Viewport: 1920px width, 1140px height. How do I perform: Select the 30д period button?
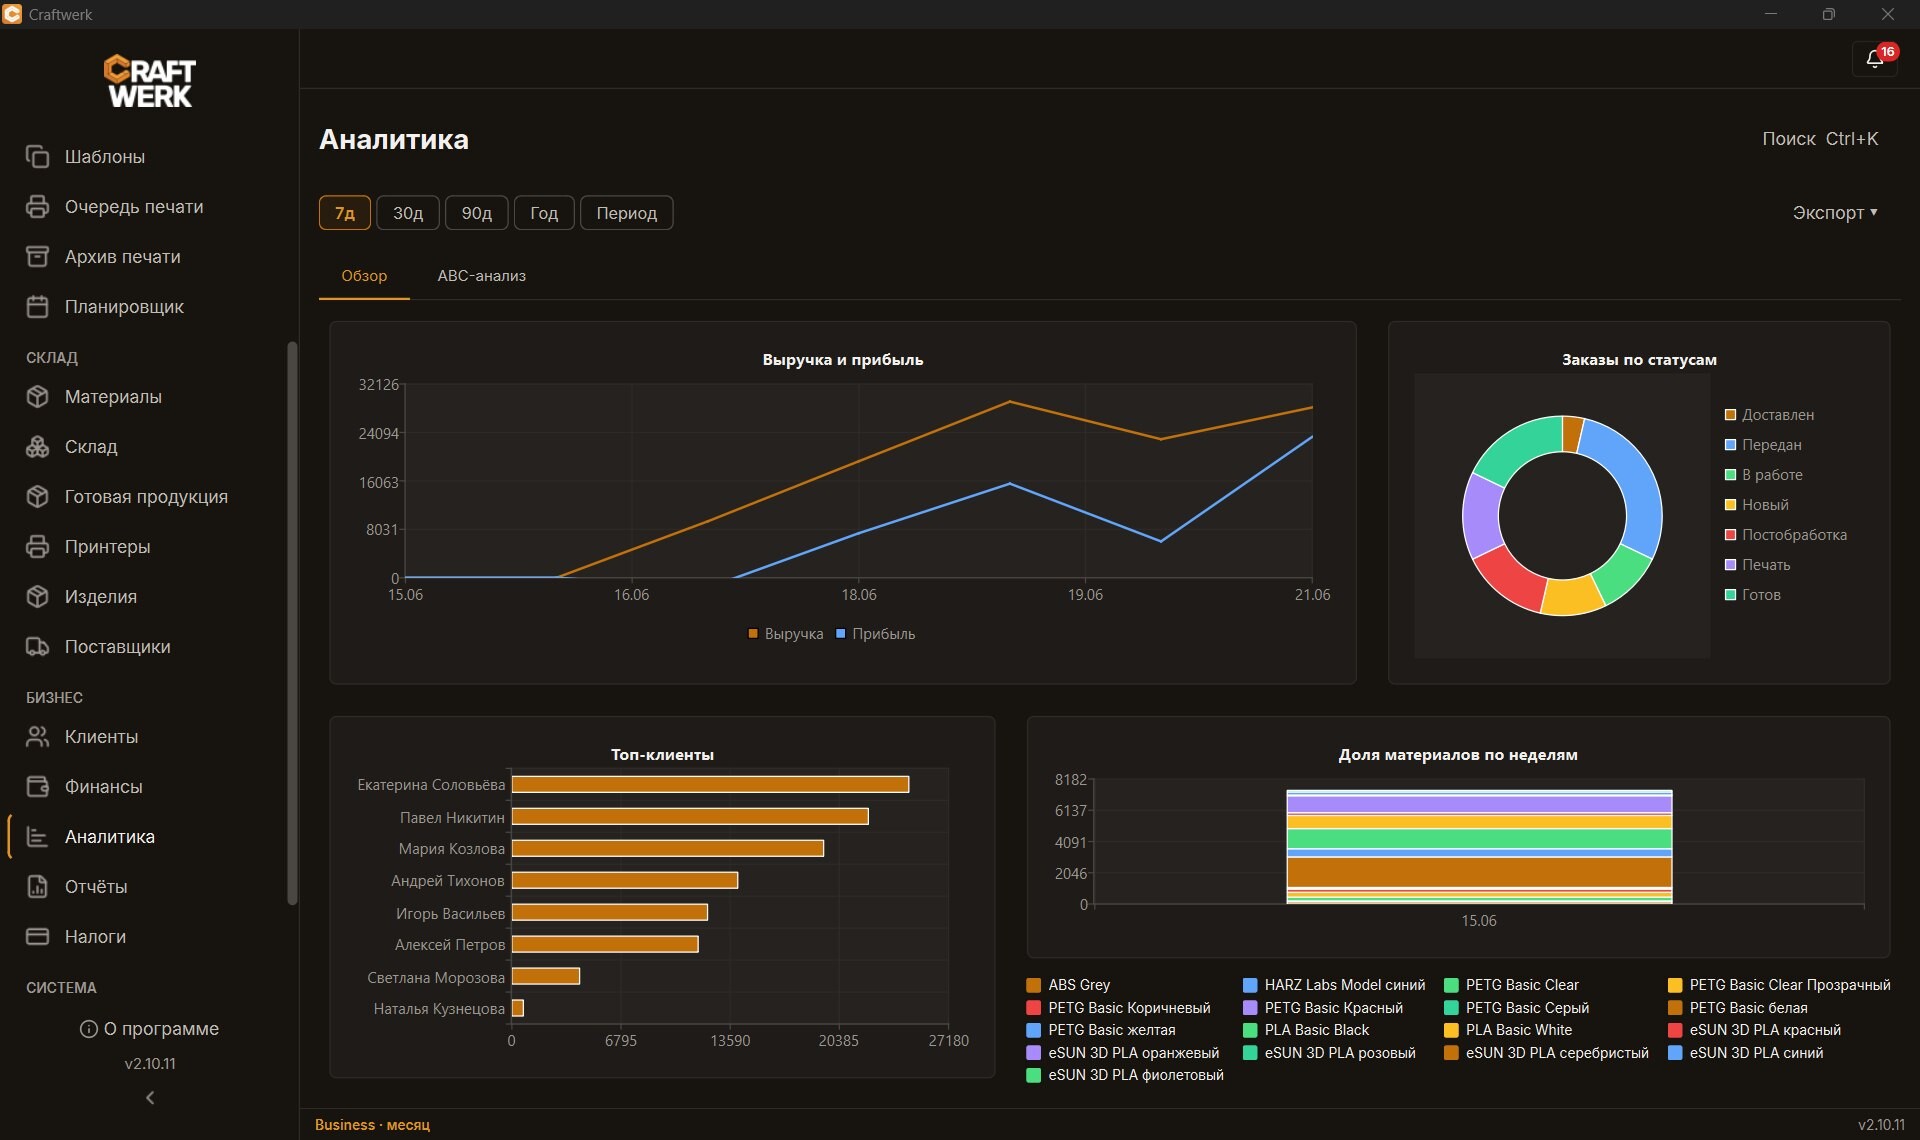pos(408,213)
